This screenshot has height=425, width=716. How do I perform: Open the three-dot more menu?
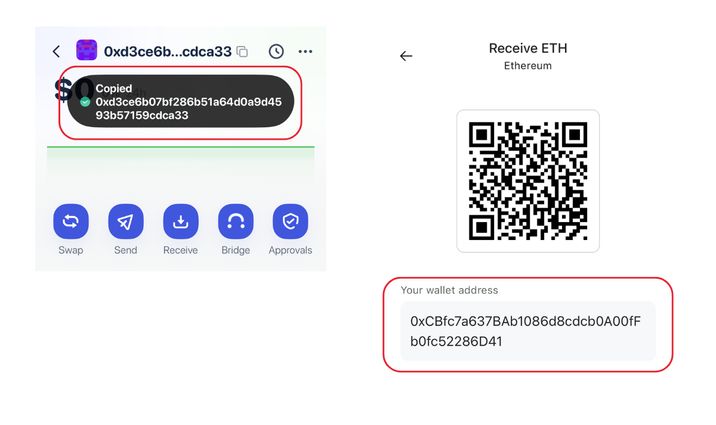tap(305, 52)
